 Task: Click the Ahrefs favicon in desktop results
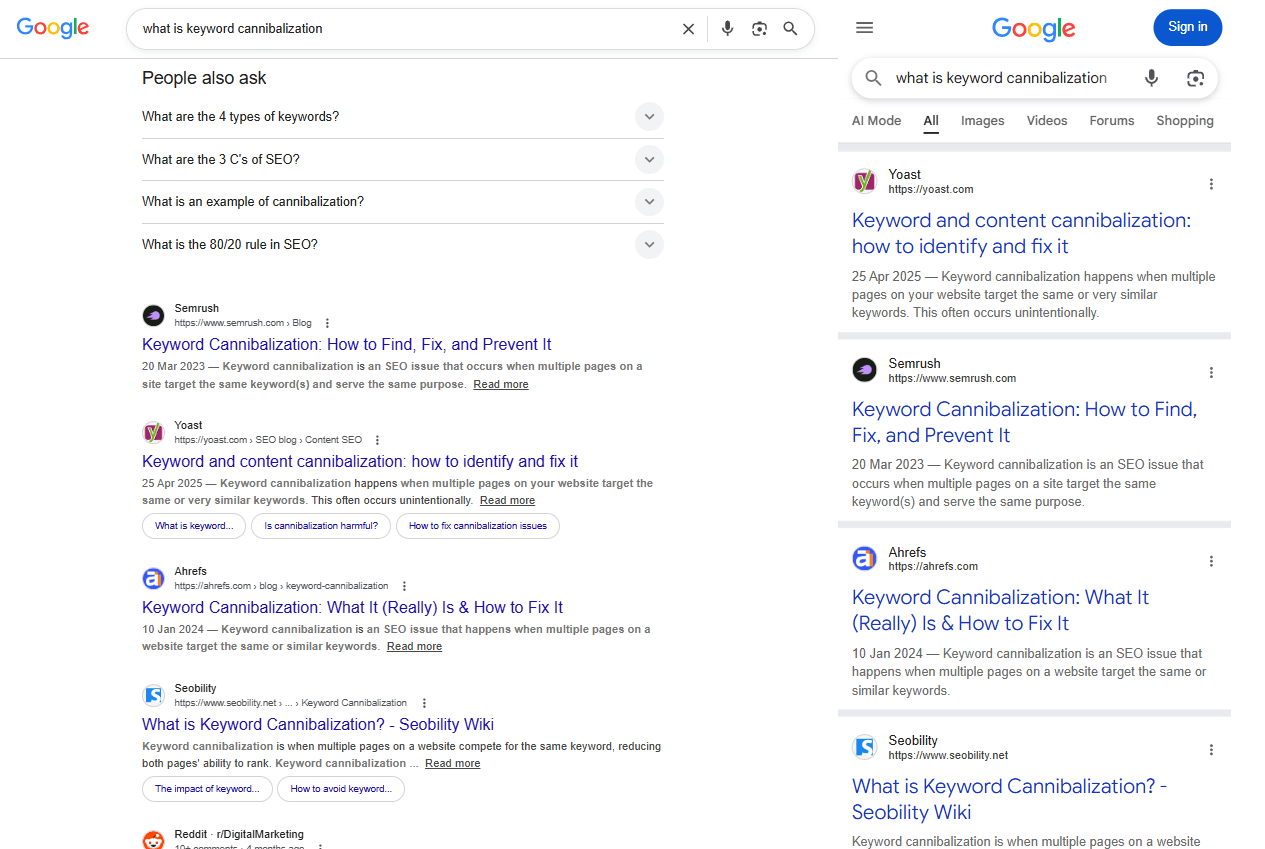(153, 578)
